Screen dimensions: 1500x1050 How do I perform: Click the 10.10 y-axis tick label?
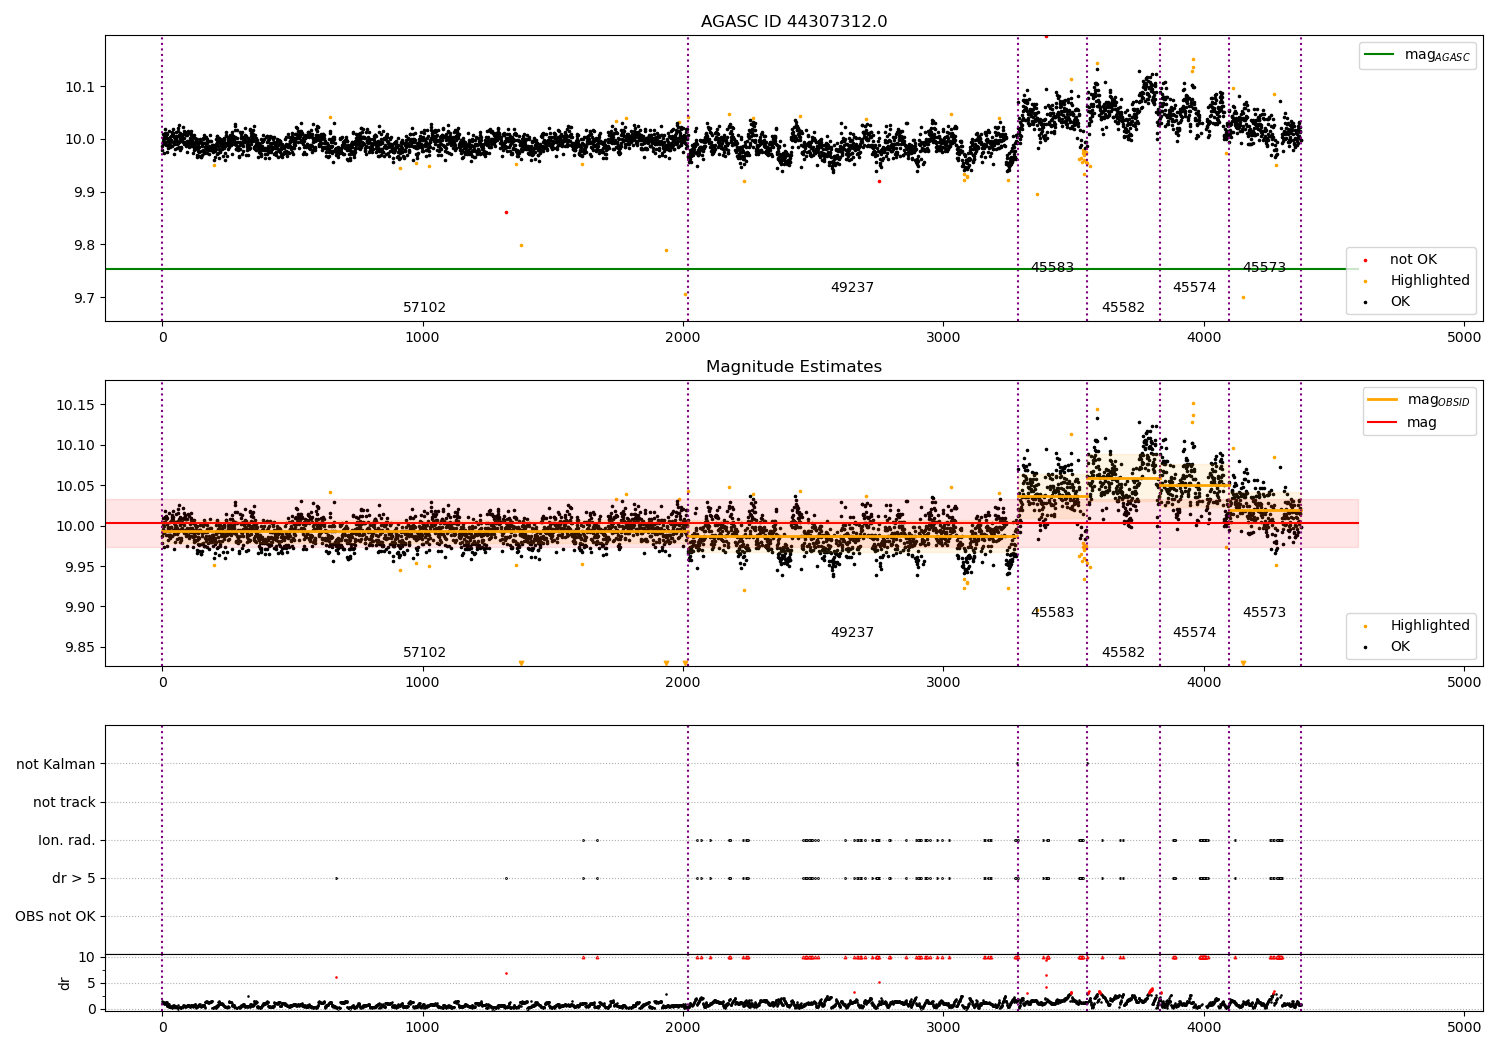click(76, 446)
